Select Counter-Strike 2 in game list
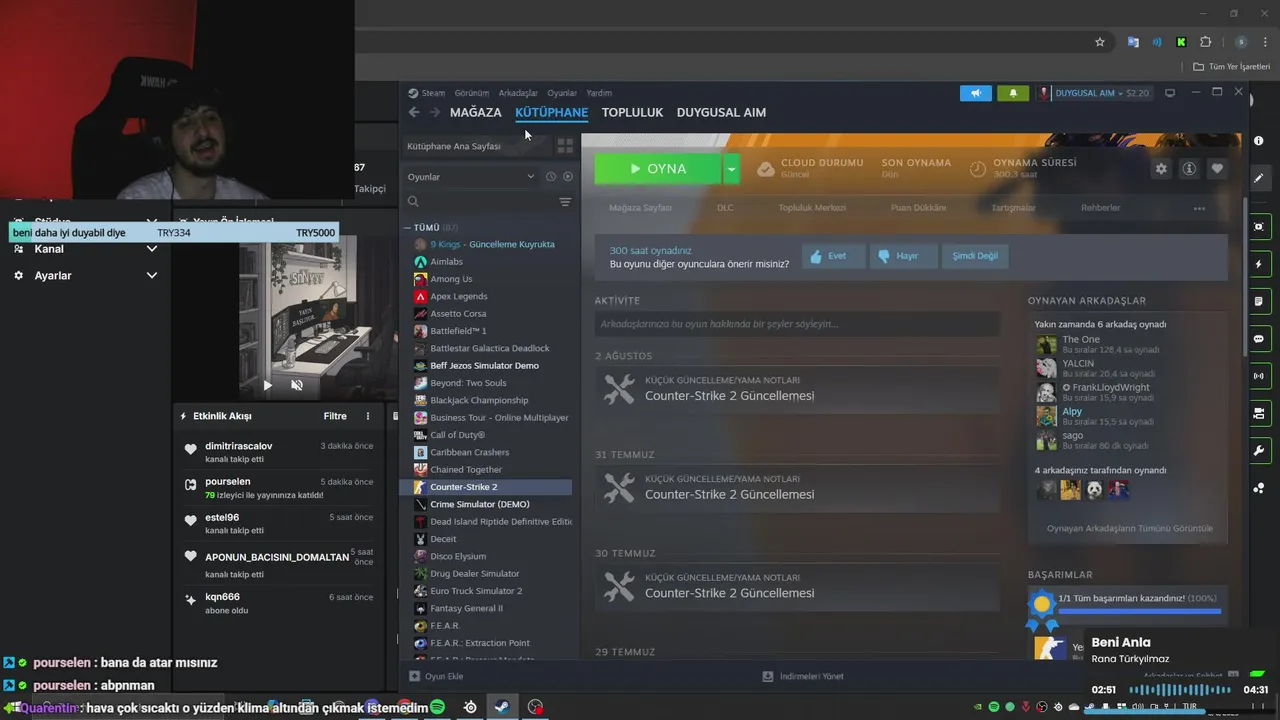The height and width of the screenshot is (720, 1280). (x=487, y=487)
